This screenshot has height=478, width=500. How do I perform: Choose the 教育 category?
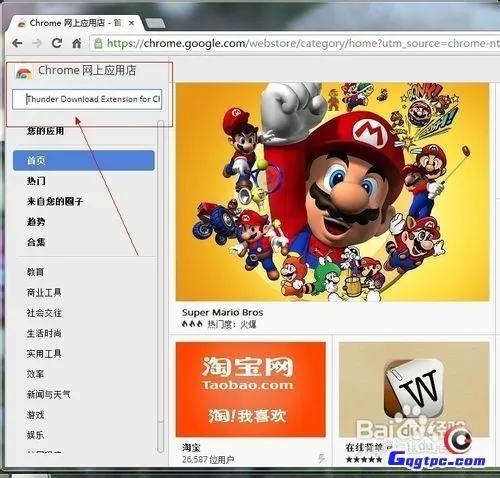[x=35, y=272]
